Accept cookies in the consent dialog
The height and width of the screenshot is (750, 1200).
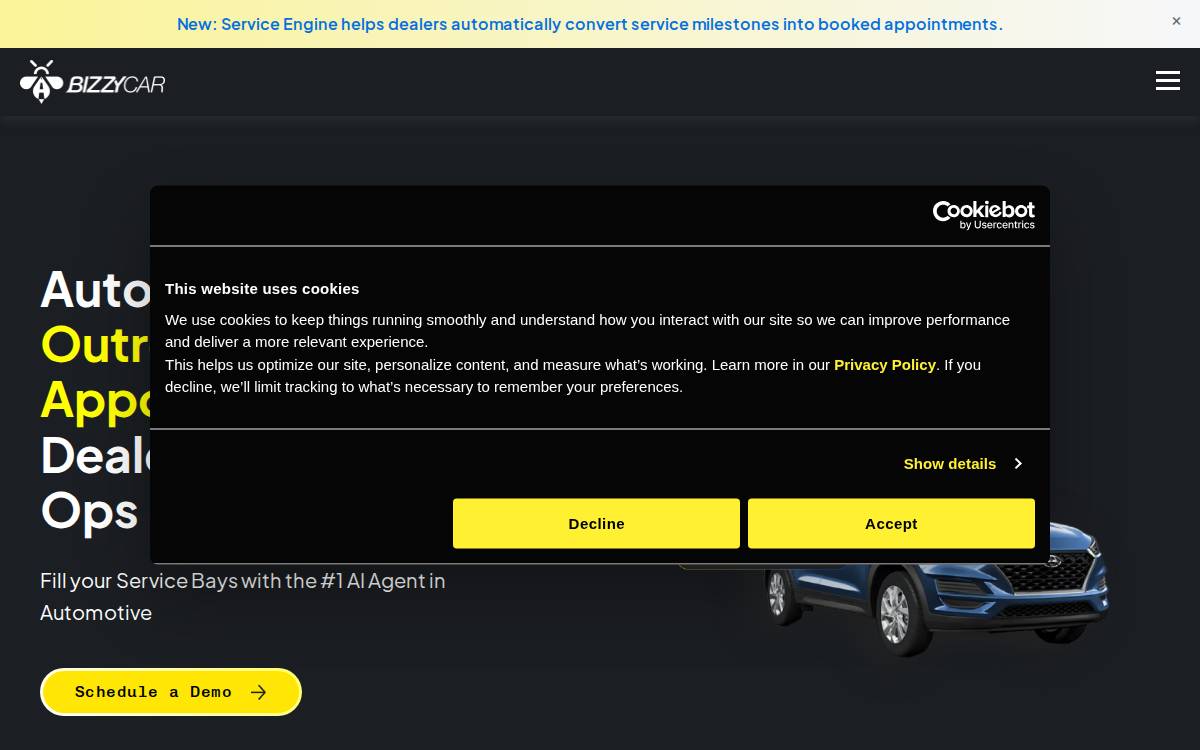click(x=891, y=523)
